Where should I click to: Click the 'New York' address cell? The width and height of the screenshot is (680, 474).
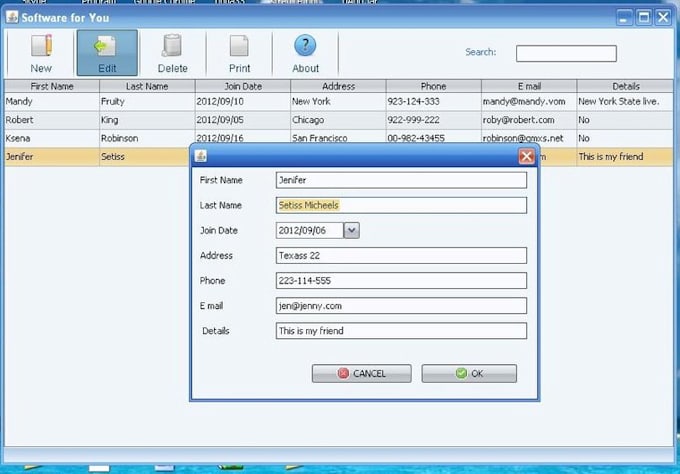click(x=338, y=101)
